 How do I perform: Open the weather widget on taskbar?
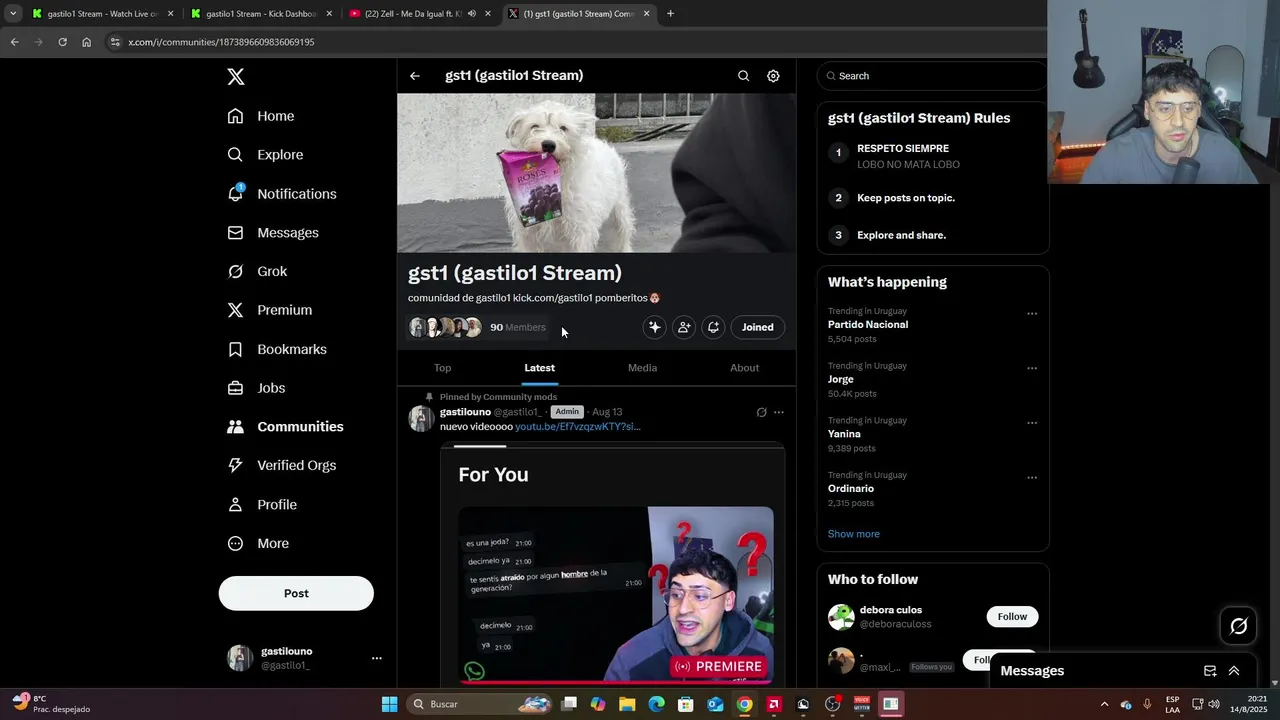52,704
